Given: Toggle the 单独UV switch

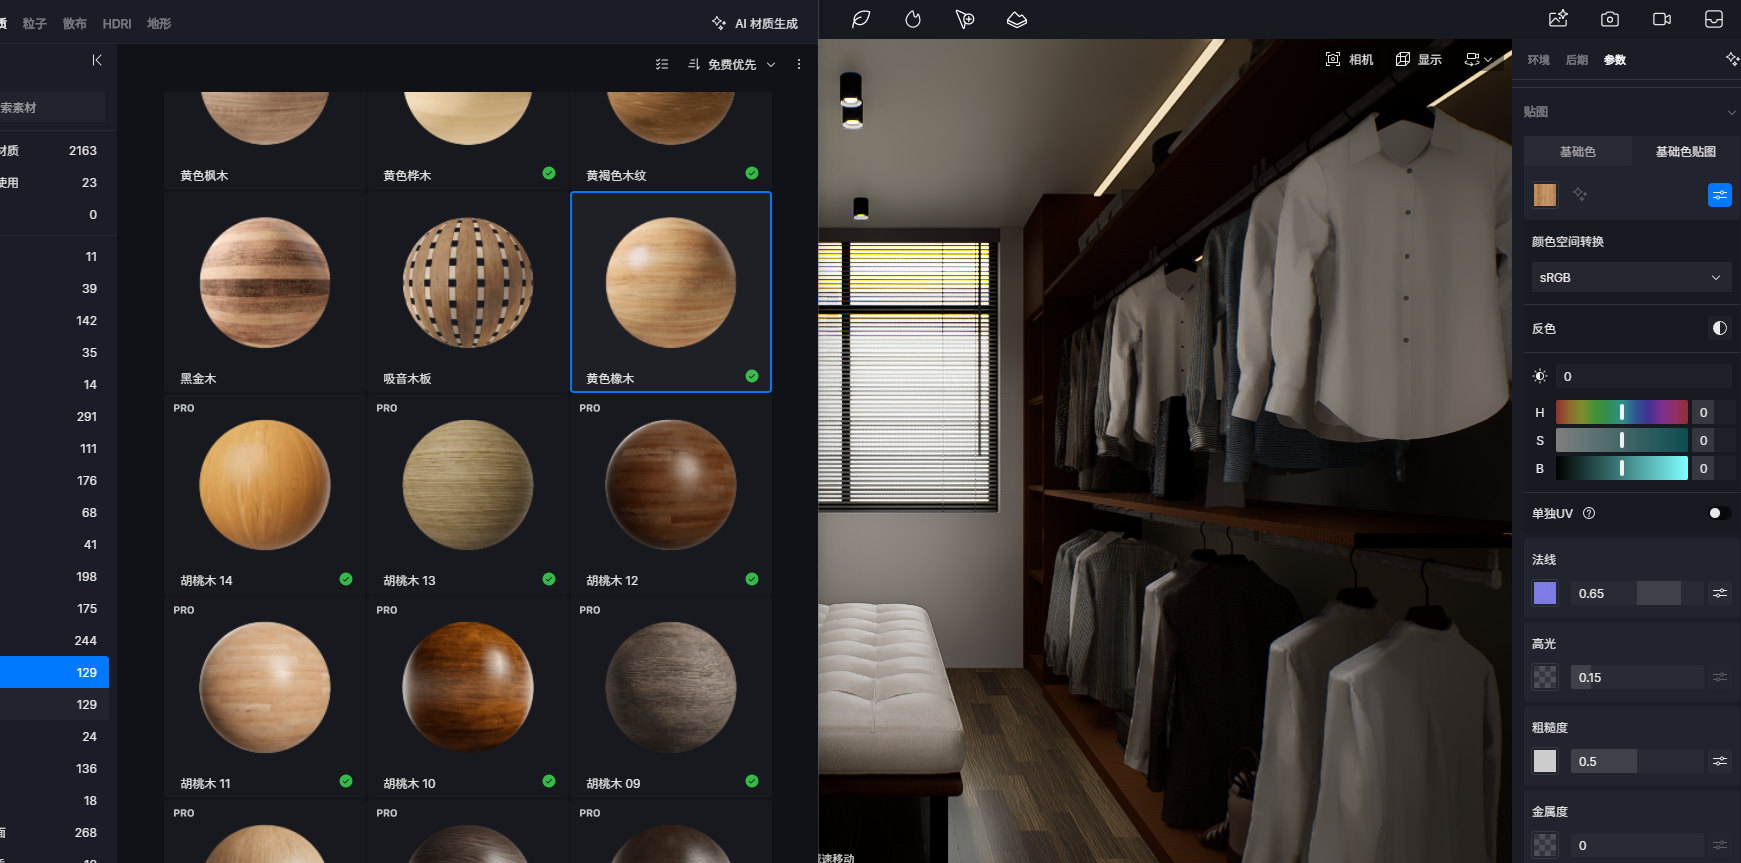Looking at the screenshot, I should 1718,513.
